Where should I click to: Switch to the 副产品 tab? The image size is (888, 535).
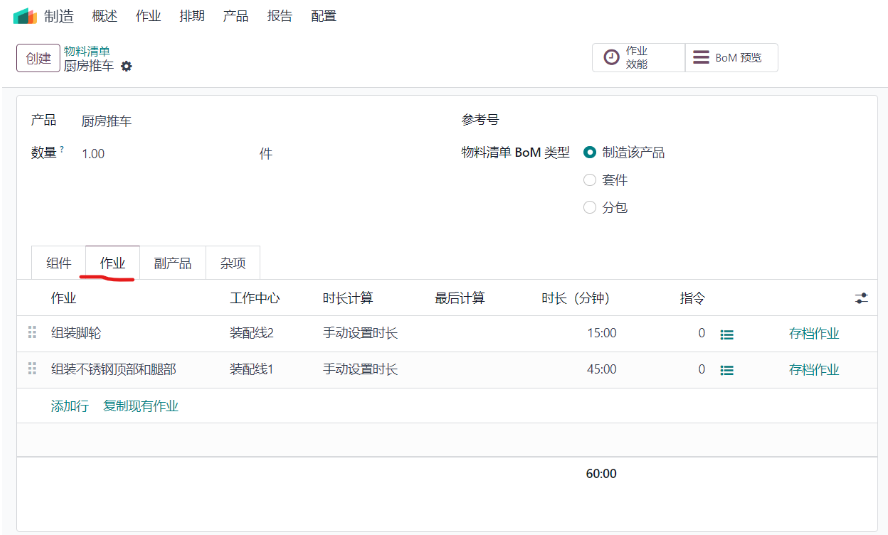(173, 263)
